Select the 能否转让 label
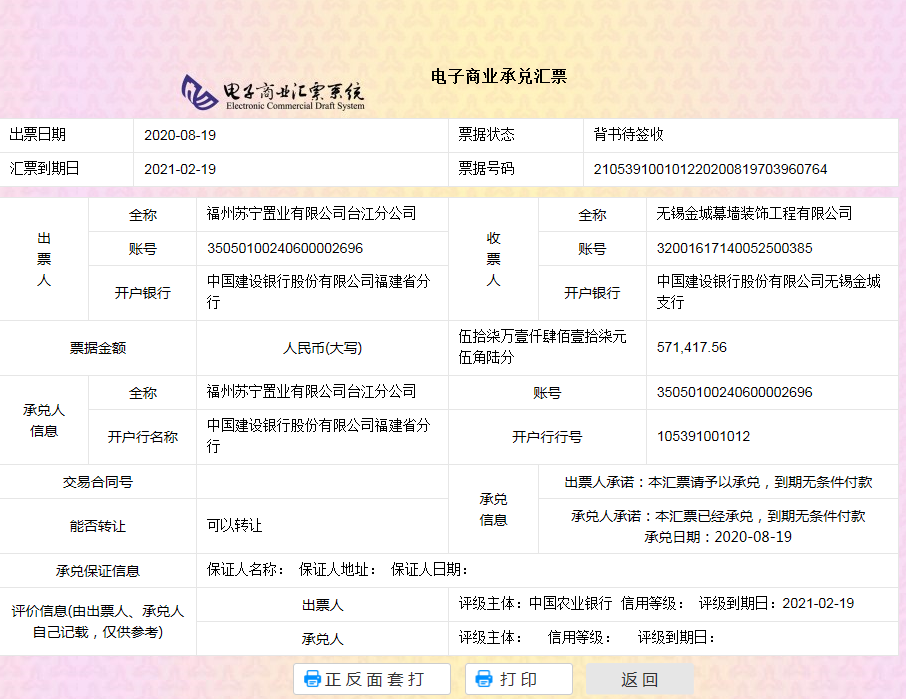The height and width of the screenshot is (699, 906). point(98,526)
